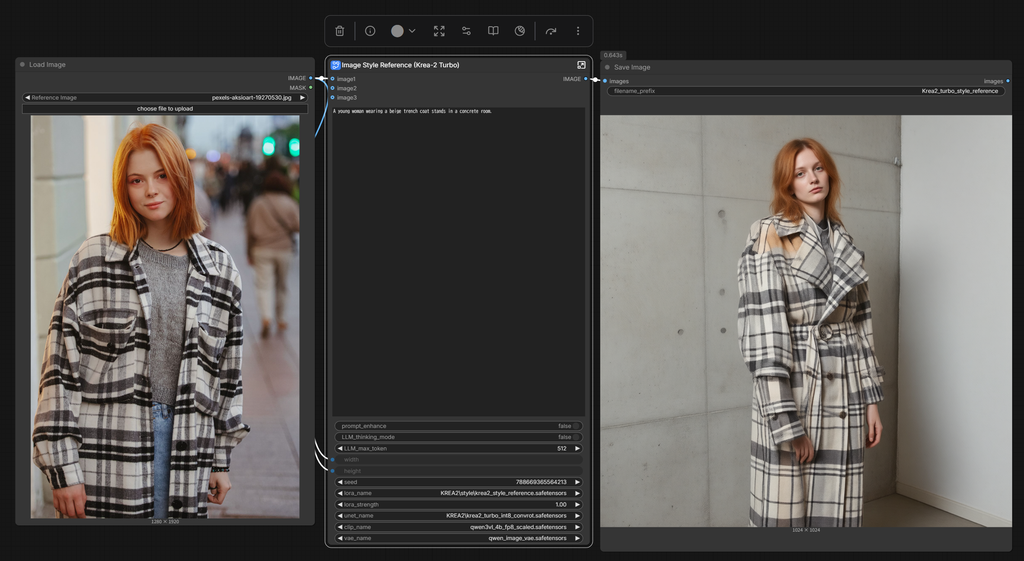Click the image3 input socket
Viewport: 1024px width, 561px height.
[332, 97]
